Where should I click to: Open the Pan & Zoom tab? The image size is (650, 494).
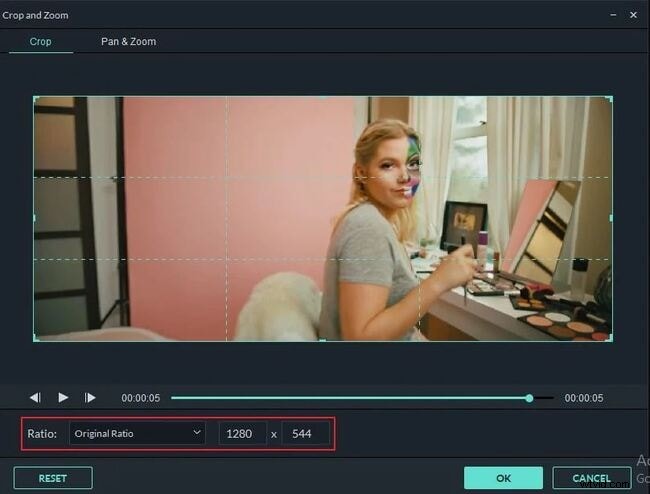[x=129, y=41]
